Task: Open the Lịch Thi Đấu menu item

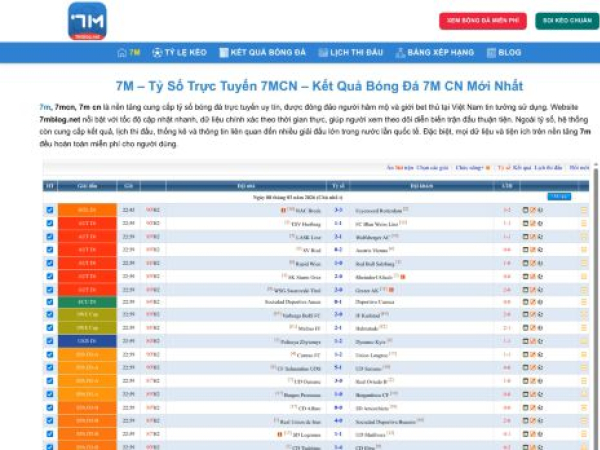Action: coord(351,53)
